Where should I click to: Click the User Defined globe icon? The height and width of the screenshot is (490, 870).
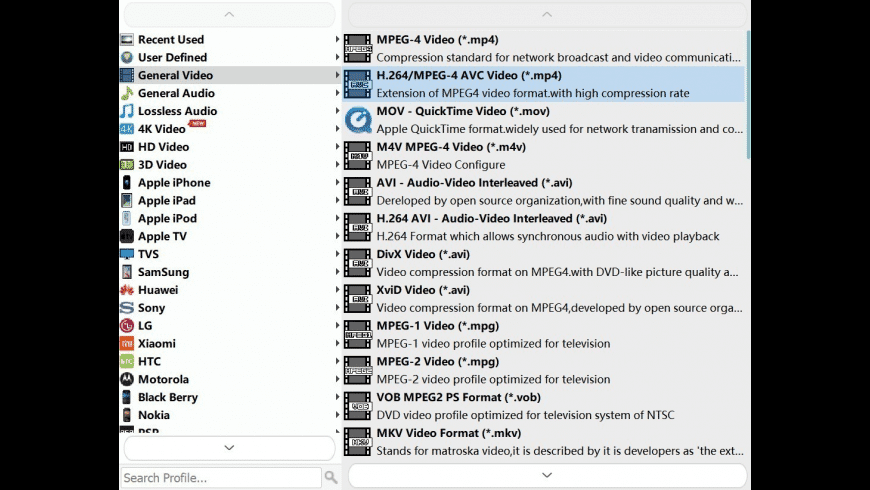[127, 57]
